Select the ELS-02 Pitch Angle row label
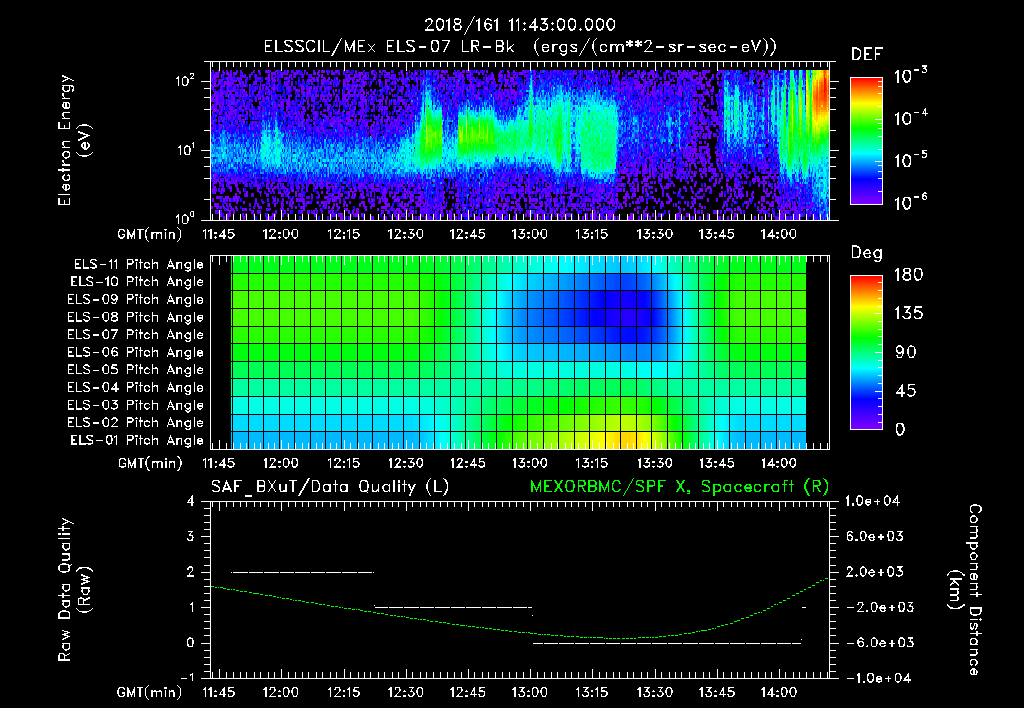 coord(135,423)
